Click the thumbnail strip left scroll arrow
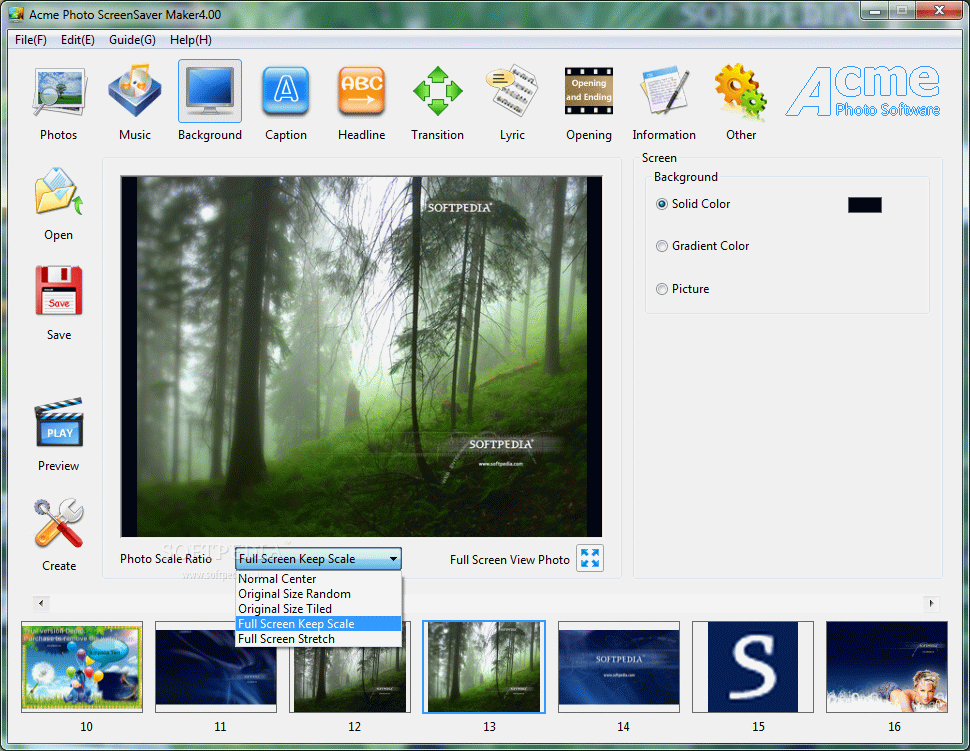970x751 pixels. coord(41,603)
